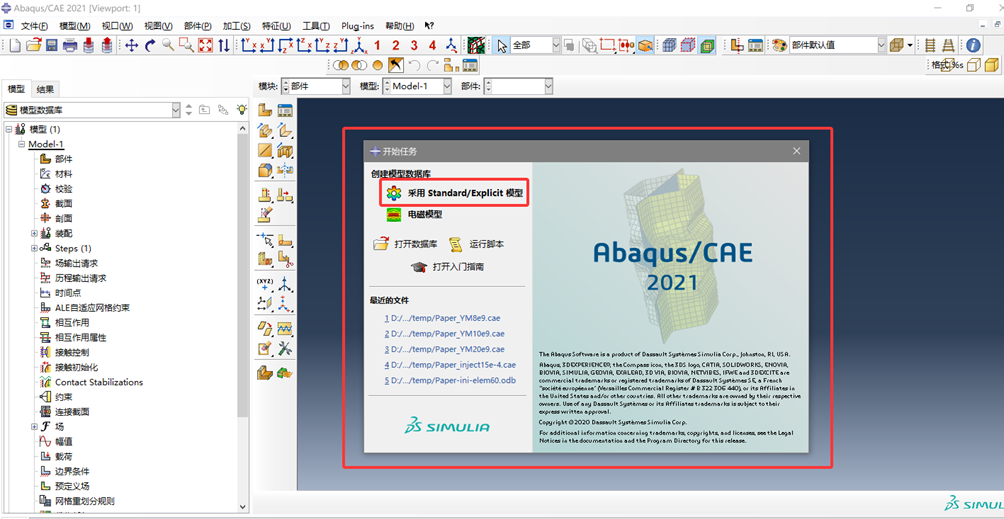1004x519 pixels.
Task: Apply custom view number 3
Action: tap(414, 45)
